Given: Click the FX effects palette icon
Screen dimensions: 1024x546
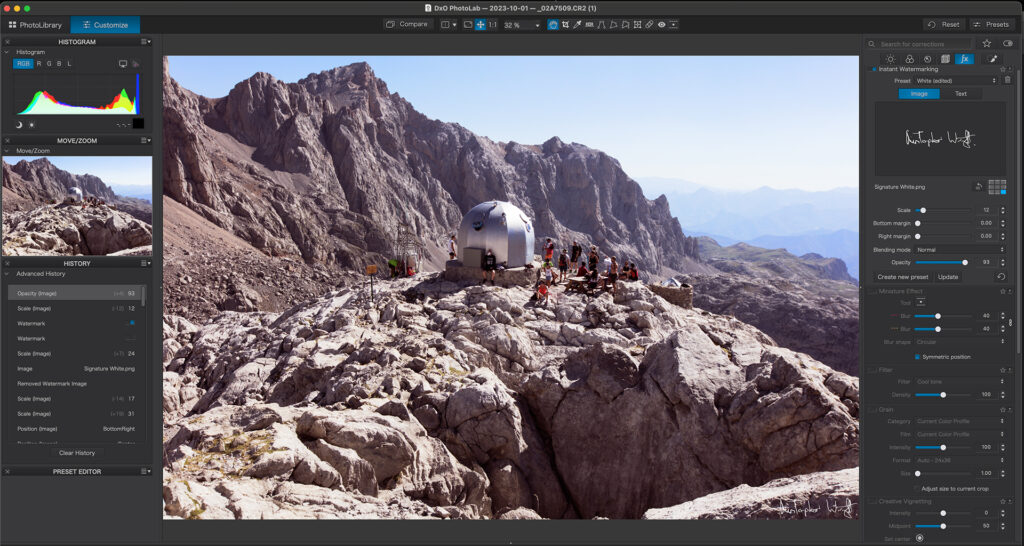Looking at the screenshot, I should tap(964, 59).
